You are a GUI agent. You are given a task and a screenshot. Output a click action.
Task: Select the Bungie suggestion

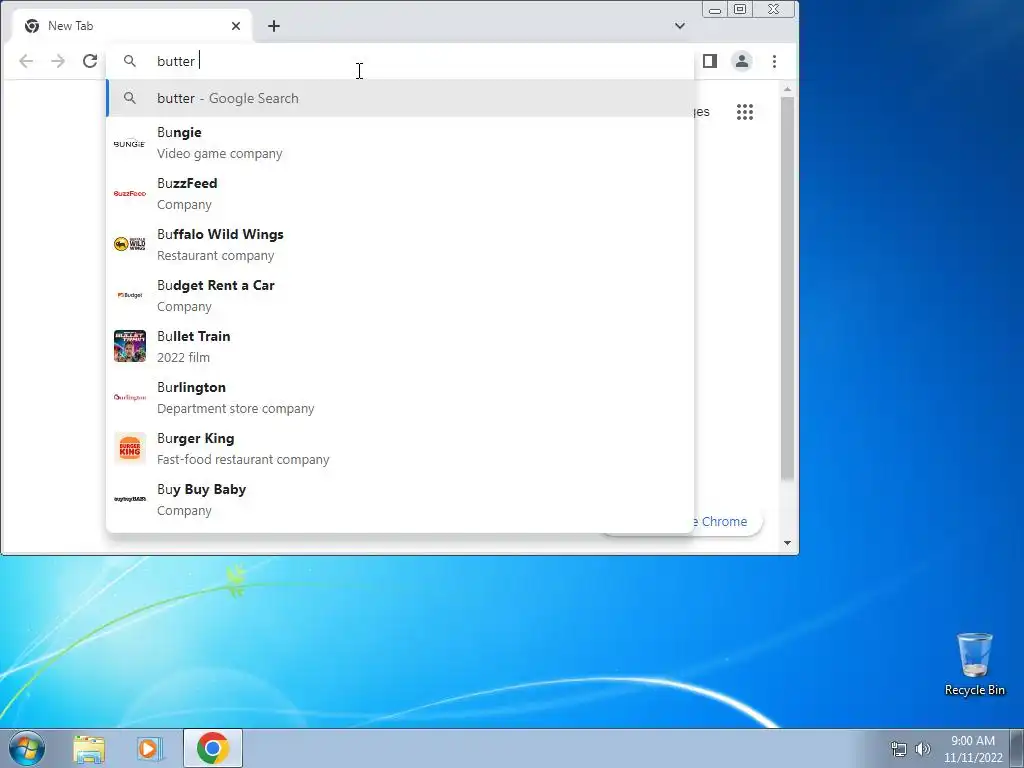[400, 142]
